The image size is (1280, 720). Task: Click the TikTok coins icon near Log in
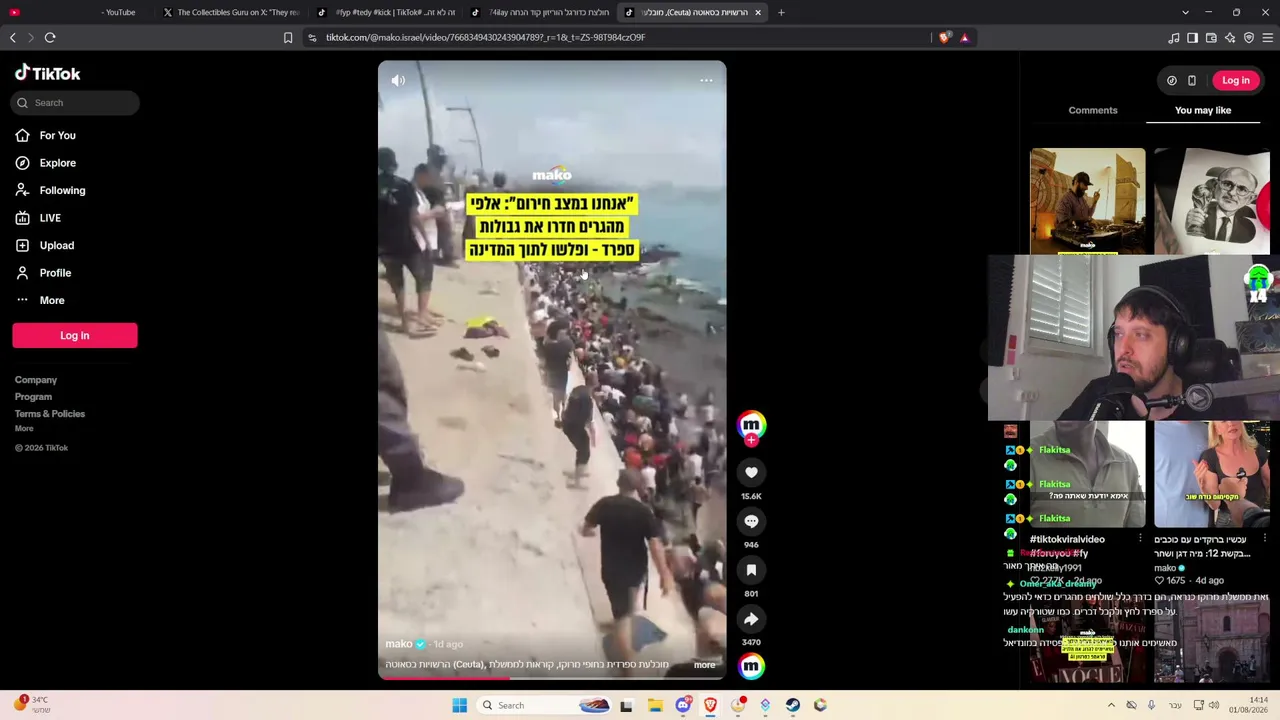click(x=1172, y=80)
